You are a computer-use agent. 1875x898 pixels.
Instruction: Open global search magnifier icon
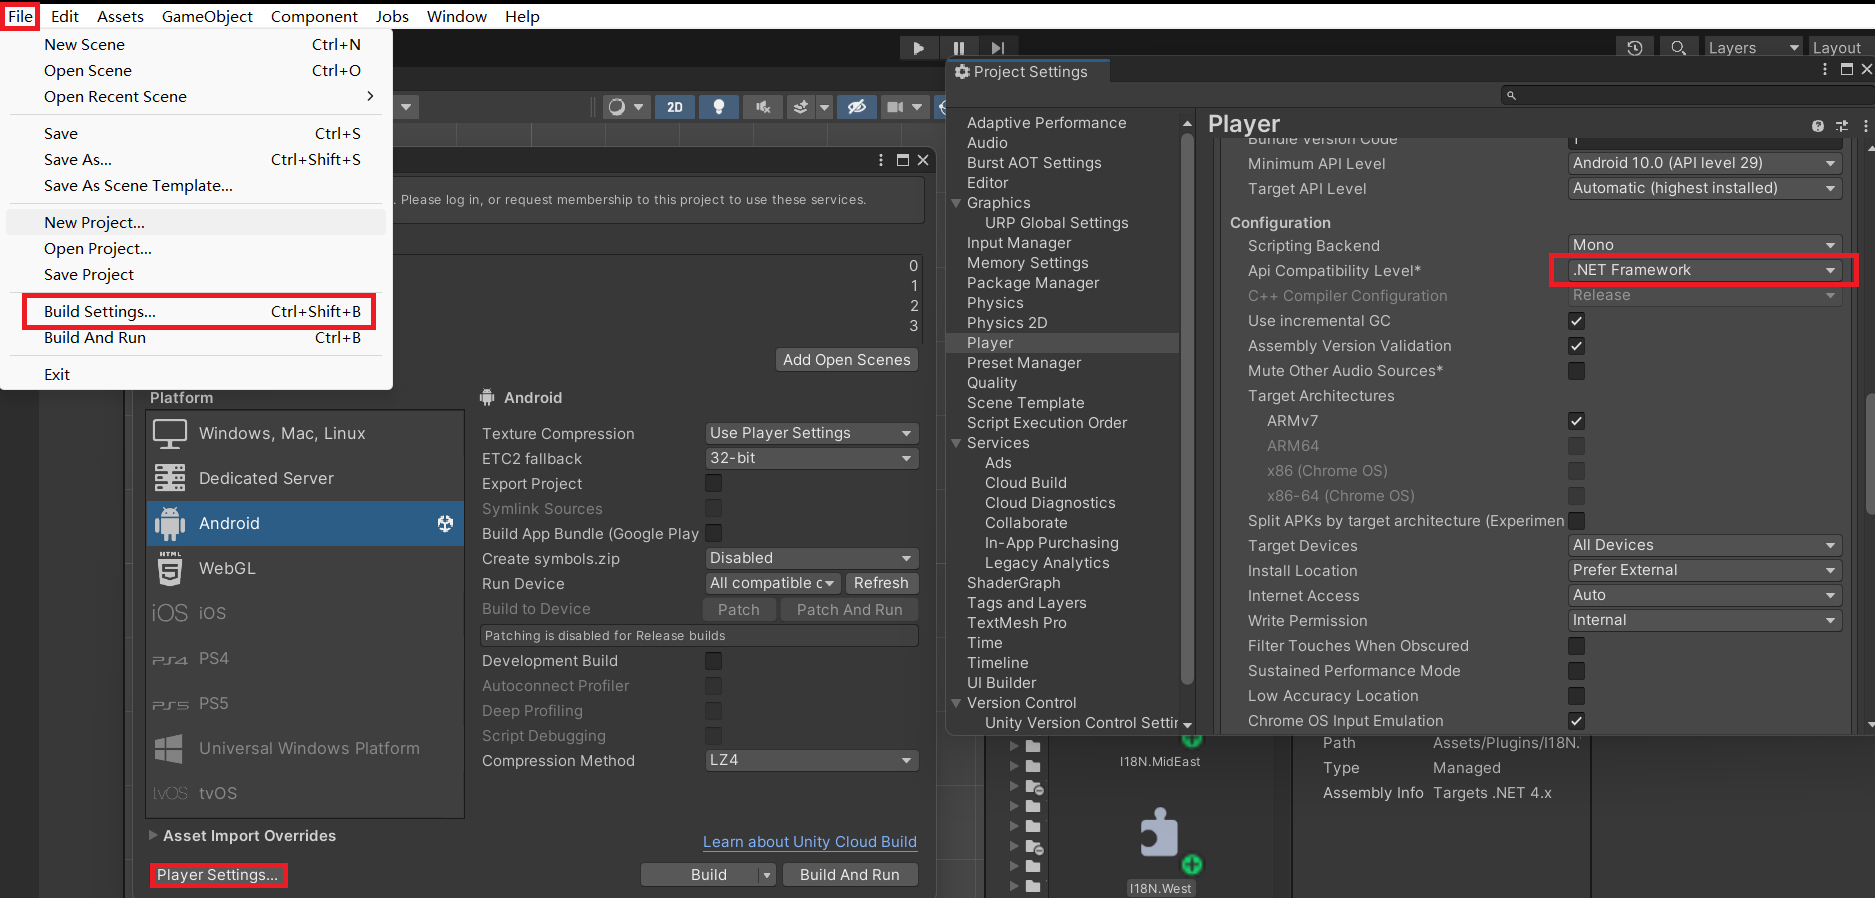coord(1679,47)
